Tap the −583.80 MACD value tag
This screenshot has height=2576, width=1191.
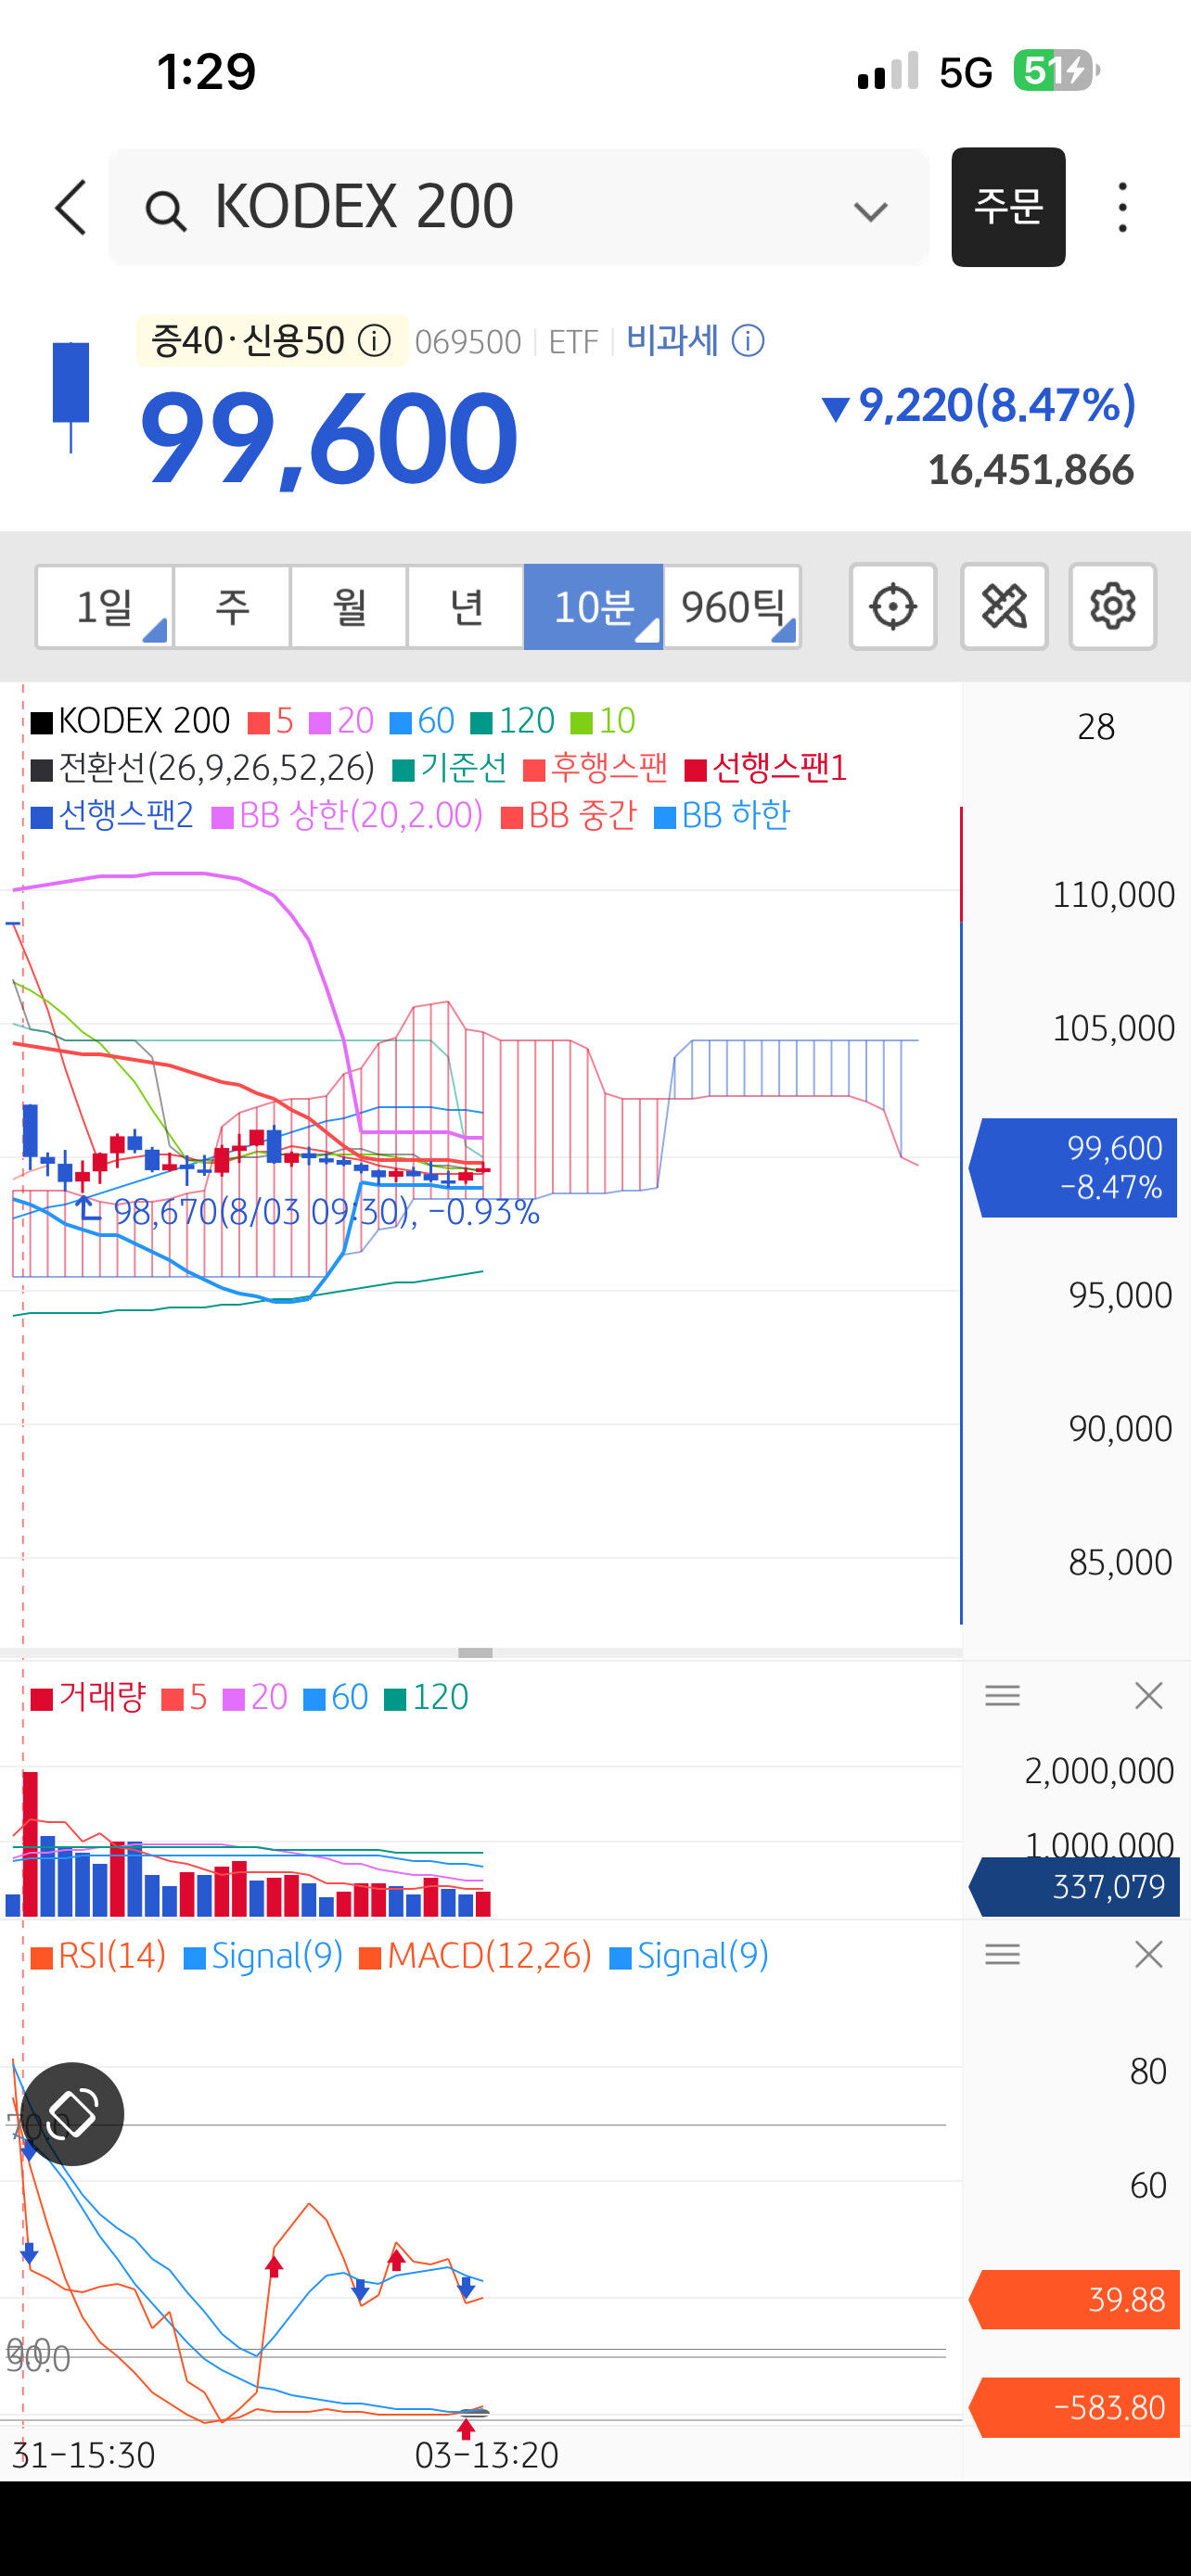(1074, 2408)
